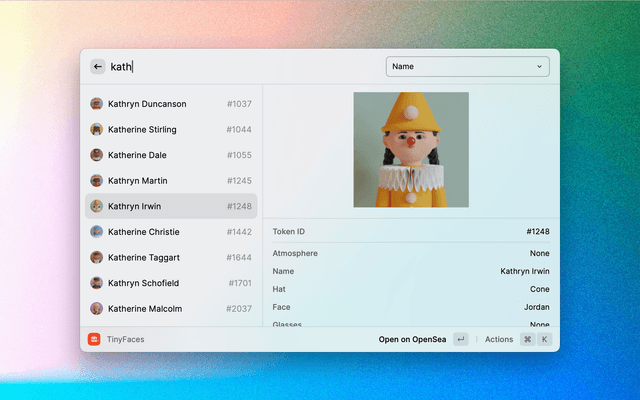Select Kathryn Irwin #1248 list item

point(170,206)
